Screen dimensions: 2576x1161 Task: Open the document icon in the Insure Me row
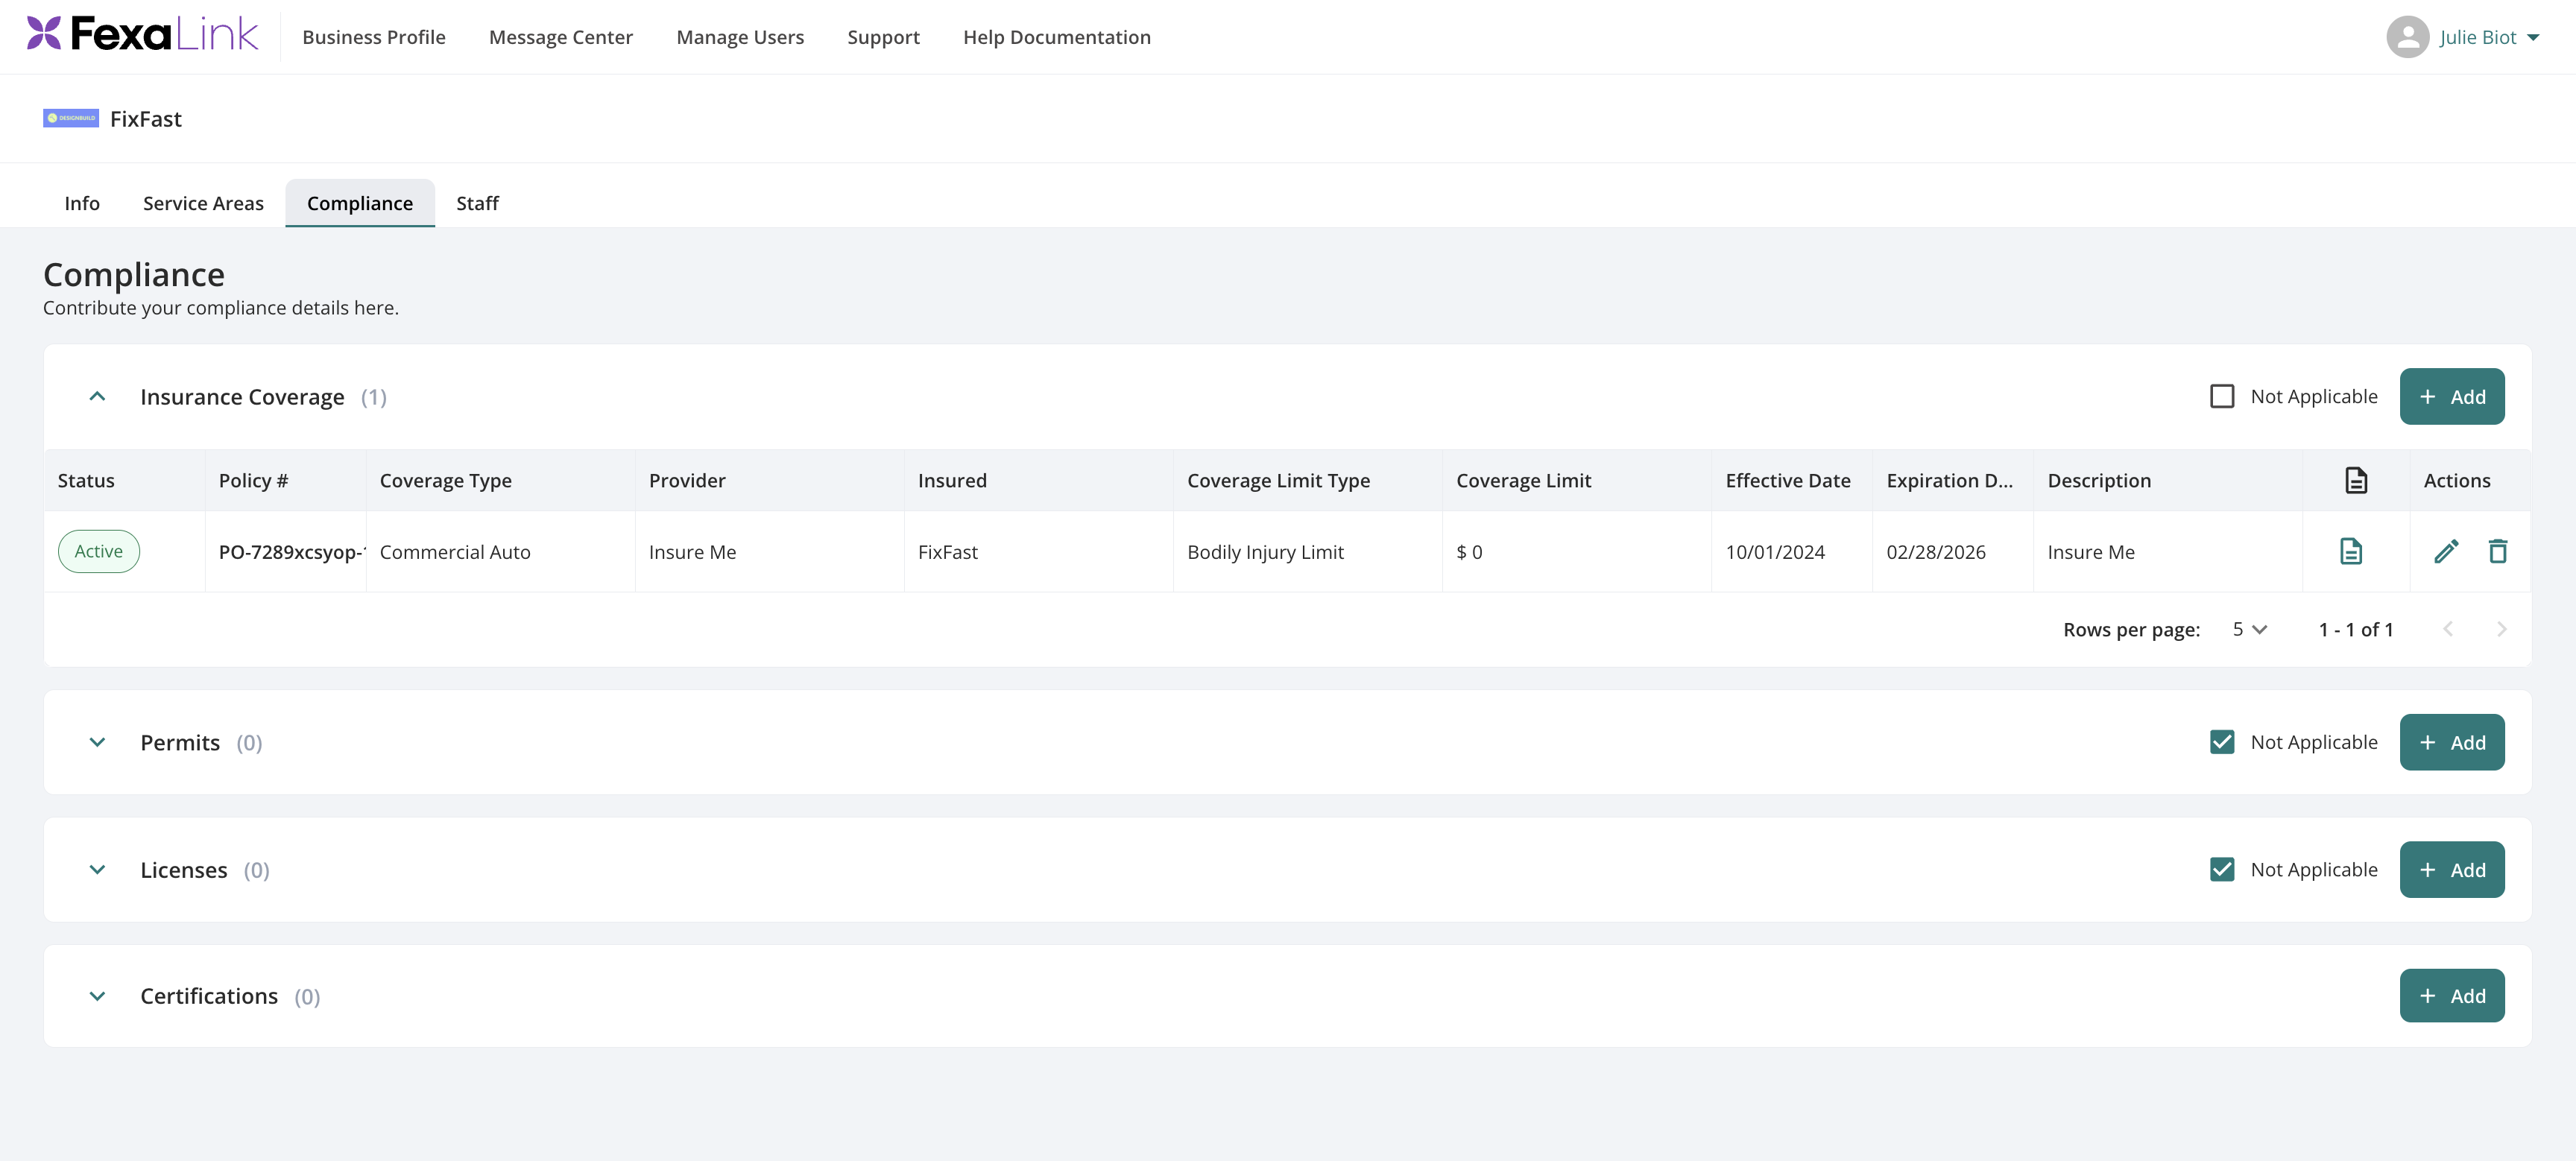click(2351, 551)
